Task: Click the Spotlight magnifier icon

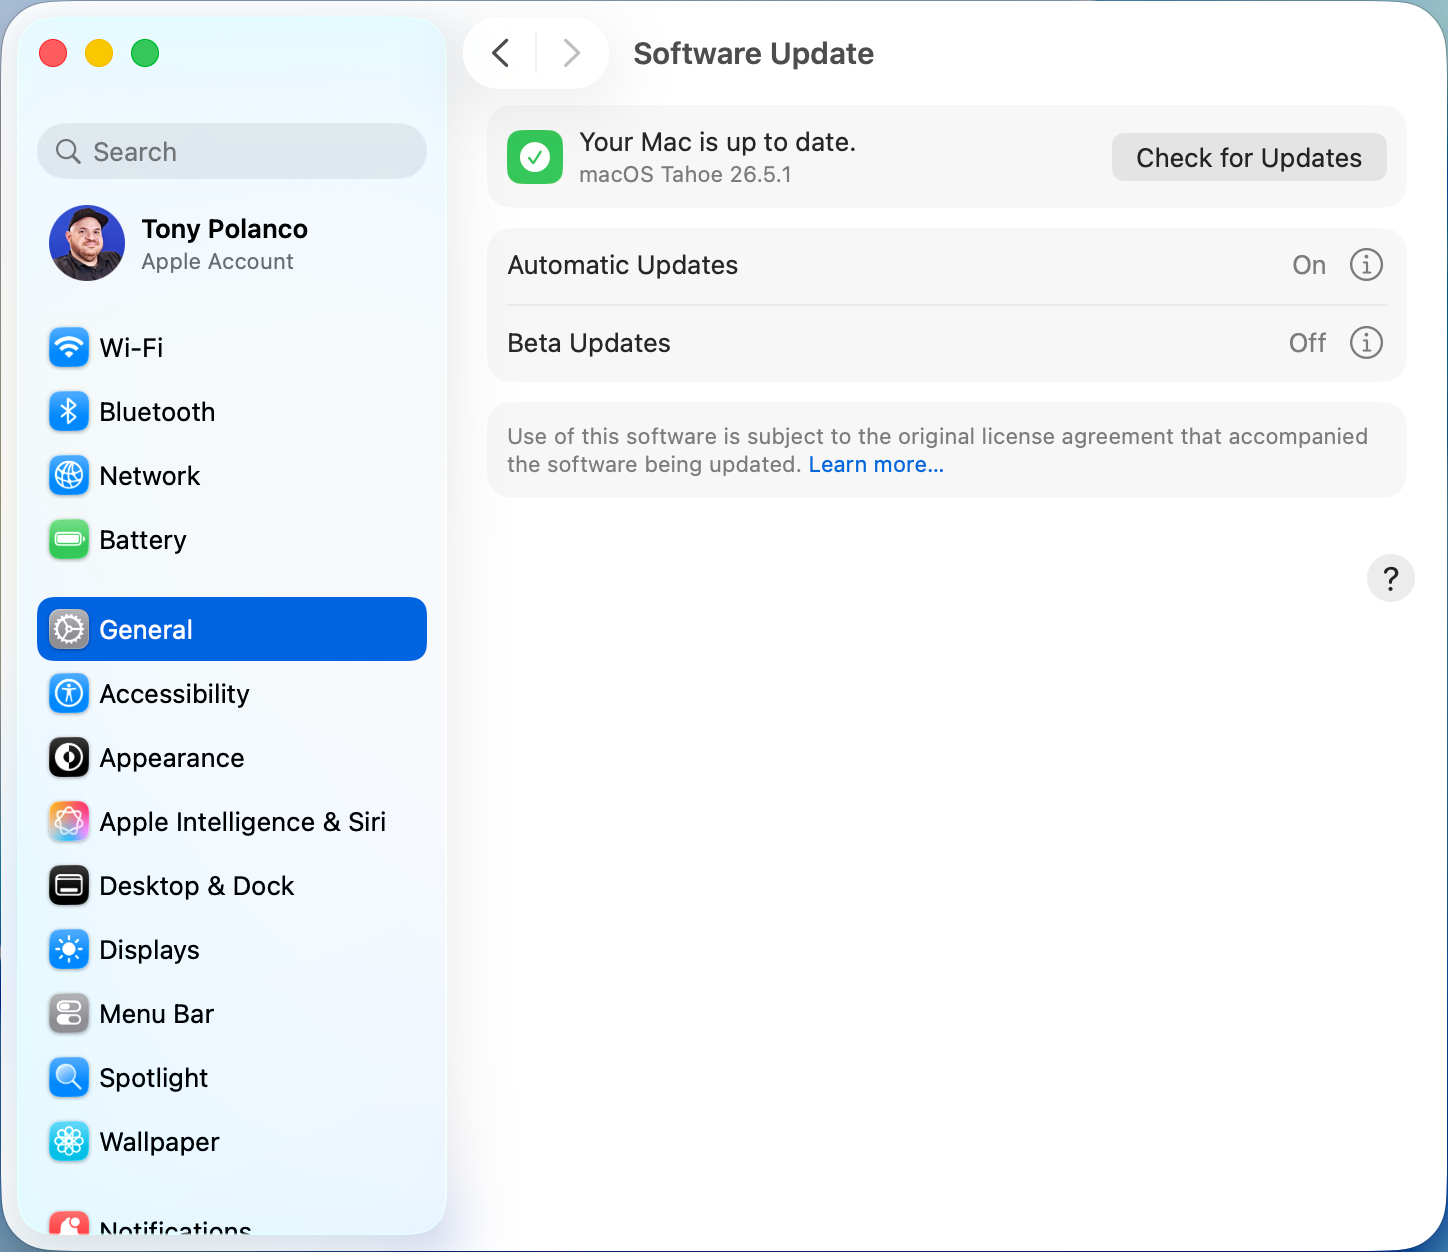Action: click(x=69, y=1077)
